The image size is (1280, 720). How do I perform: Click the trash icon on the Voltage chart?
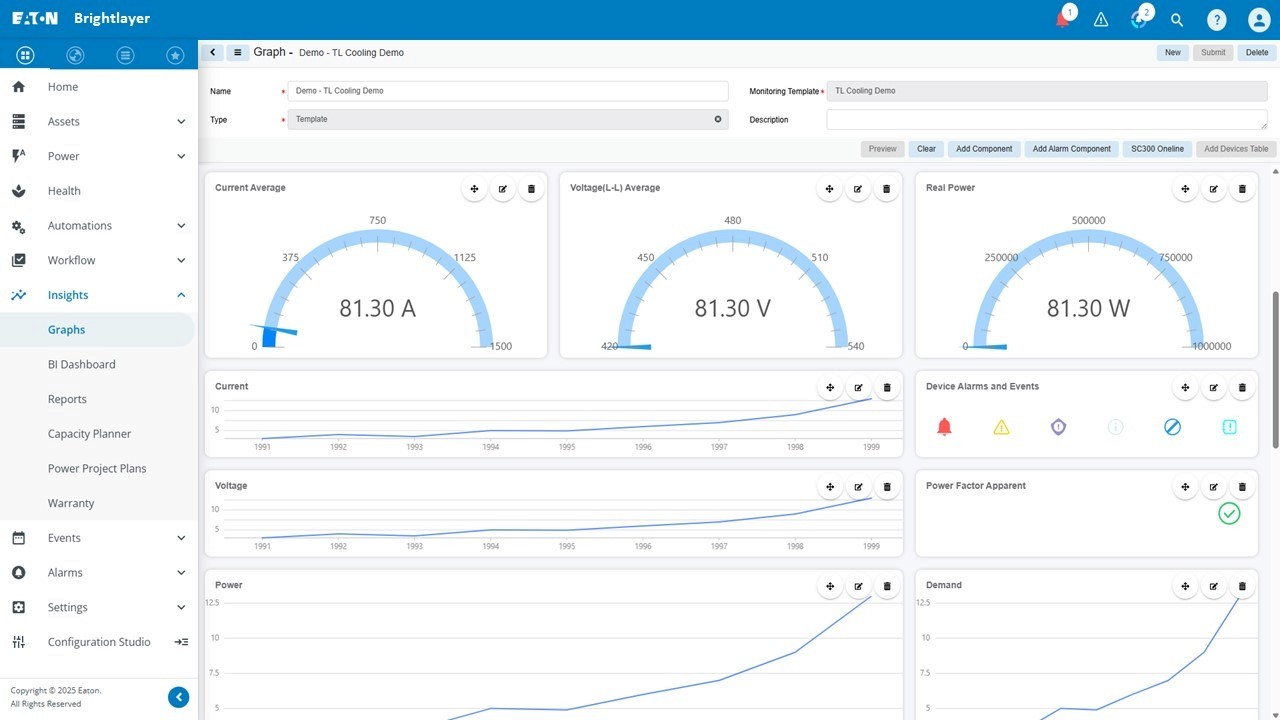point(887,486)
